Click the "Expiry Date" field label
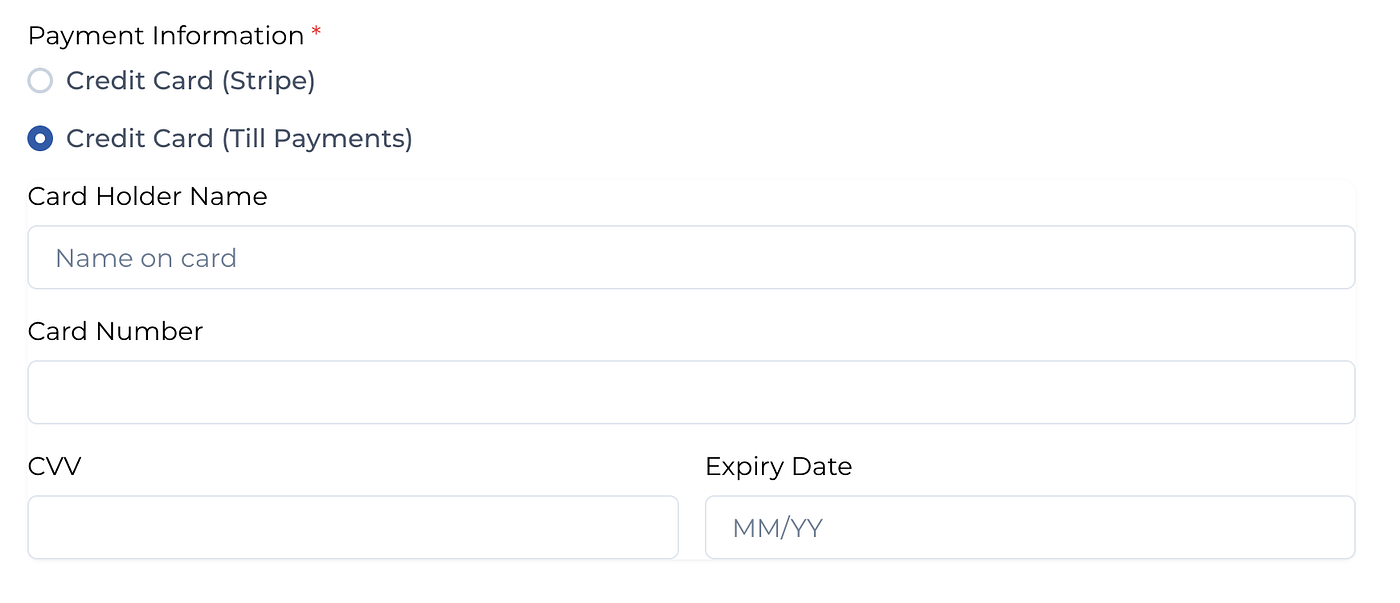The image size is (1400, 603). pos(779,467)
